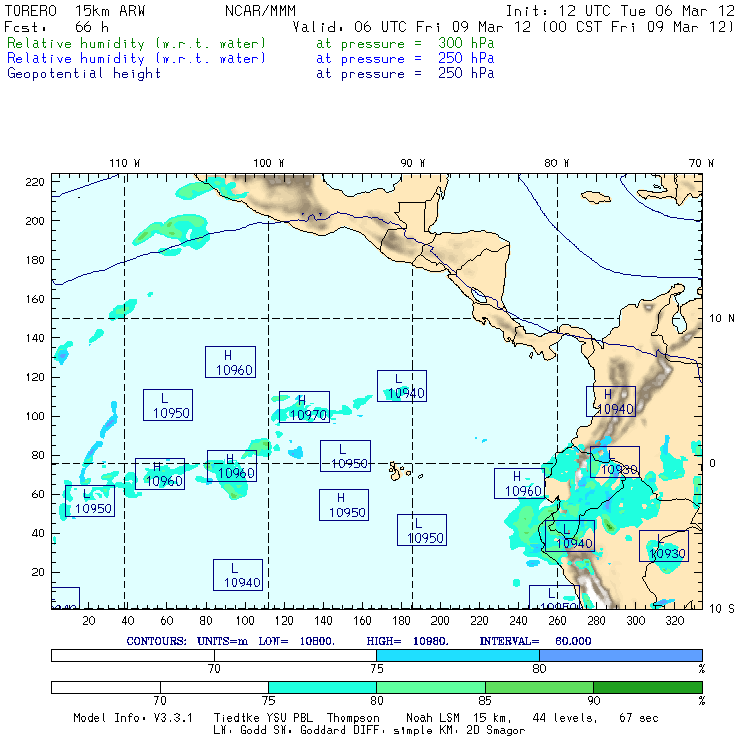Click the medium green 85–90% segment of the lower colour bar

tap(539, 687)
